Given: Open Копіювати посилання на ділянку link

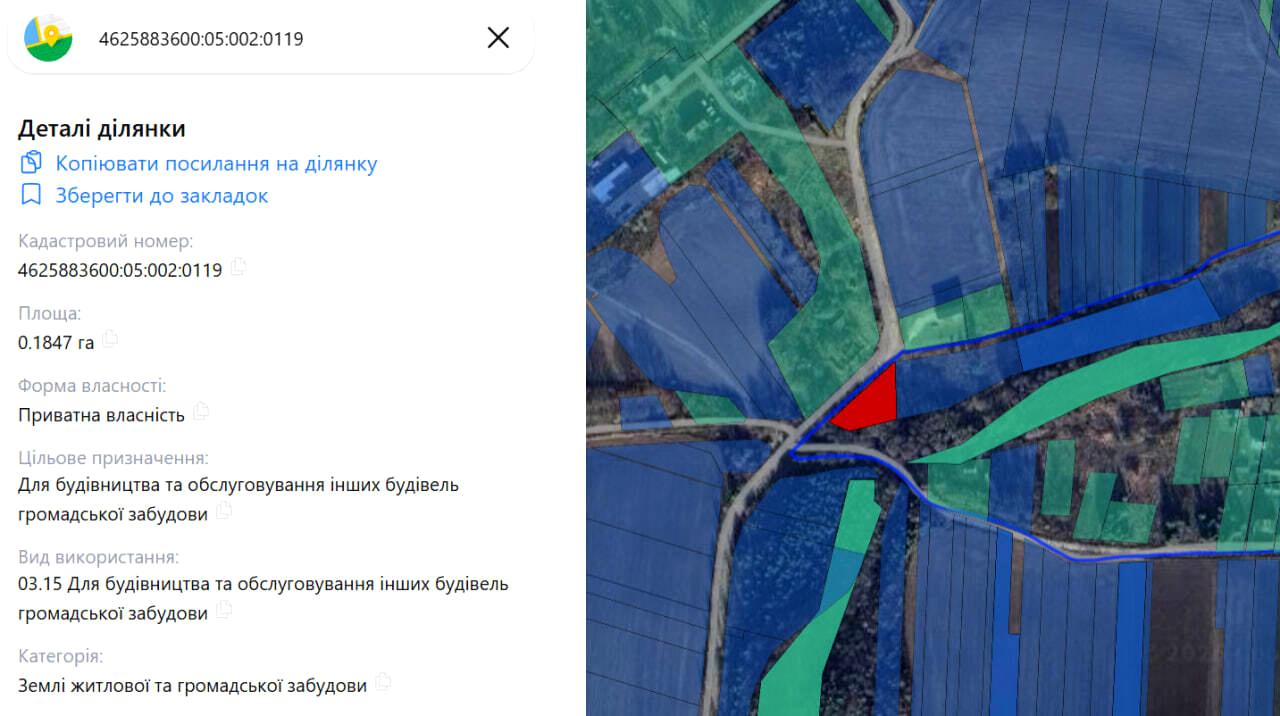Looking at the screenshot, I should pyautogui.click(x=216, y=164).
